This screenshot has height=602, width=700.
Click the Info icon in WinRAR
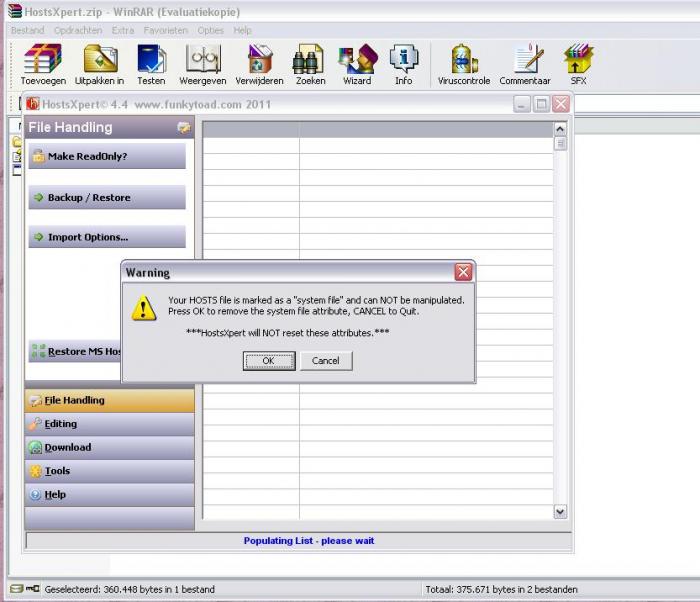click(404, 64)
